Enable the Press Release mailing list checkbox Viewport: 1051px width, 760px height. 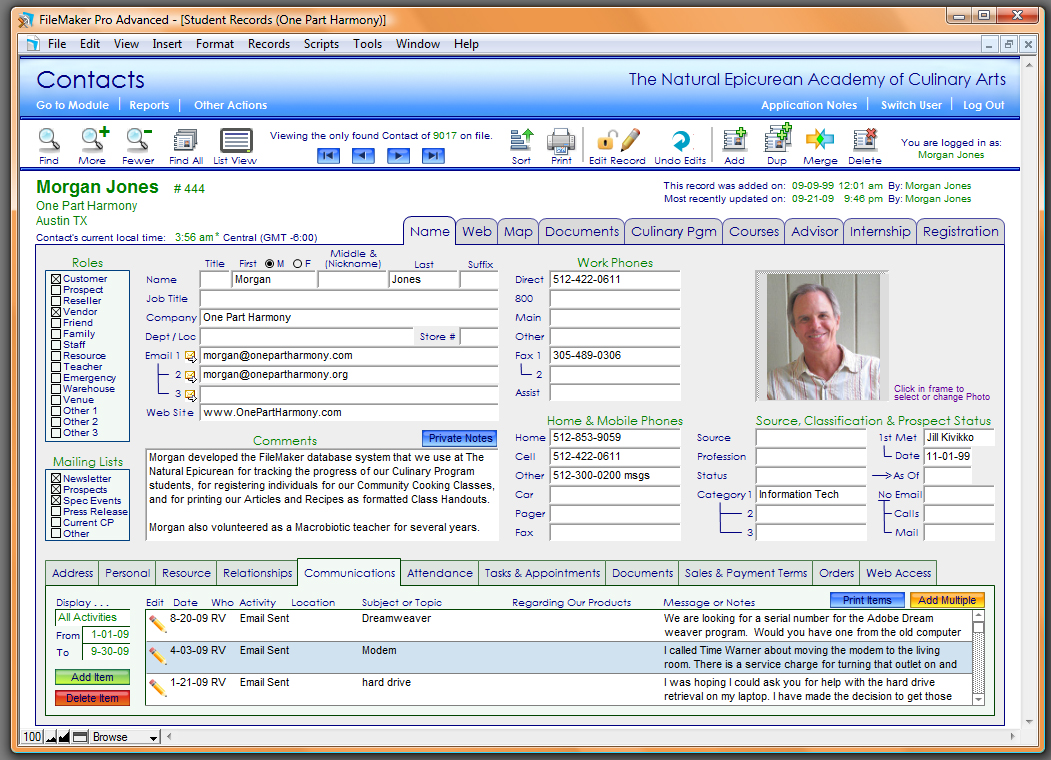[x=56, y=511]
